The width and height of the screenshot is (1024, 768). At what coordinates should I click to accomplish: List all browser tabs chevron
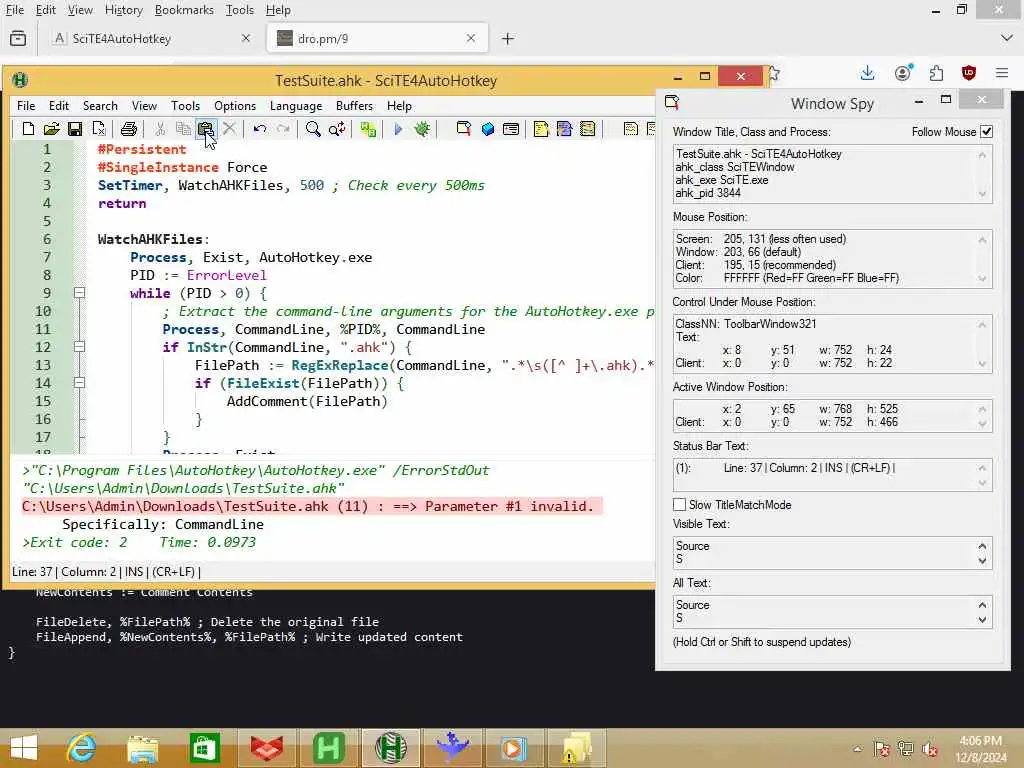(1006, 39)
